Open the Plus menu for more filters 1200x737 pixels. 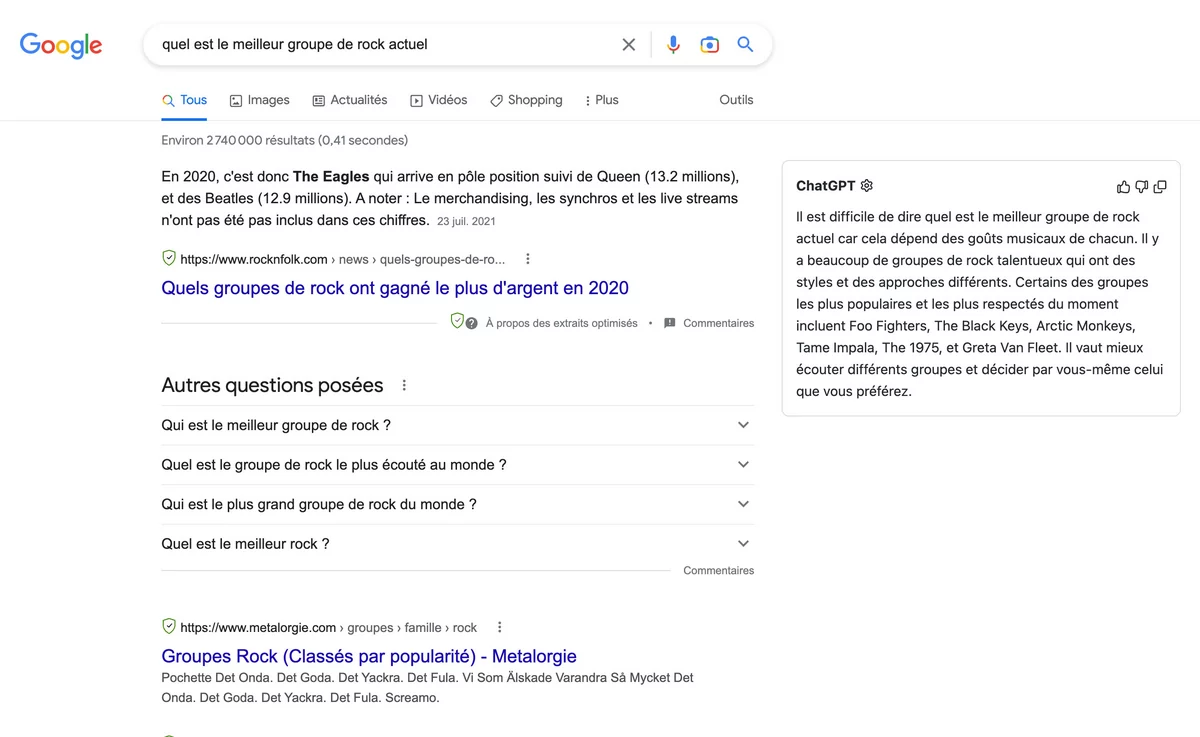(x=601, y=100)
